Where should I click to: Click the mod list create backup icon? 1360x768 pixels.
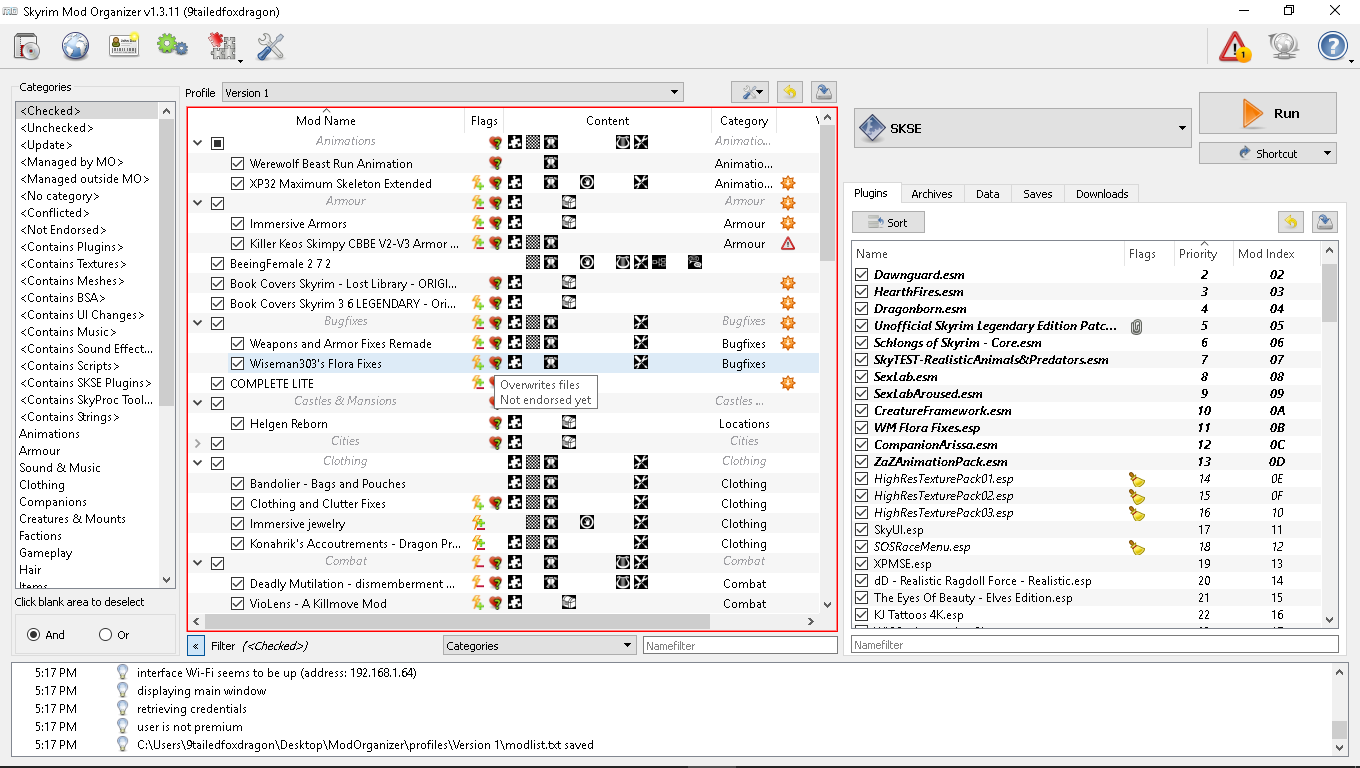(823, 92)
